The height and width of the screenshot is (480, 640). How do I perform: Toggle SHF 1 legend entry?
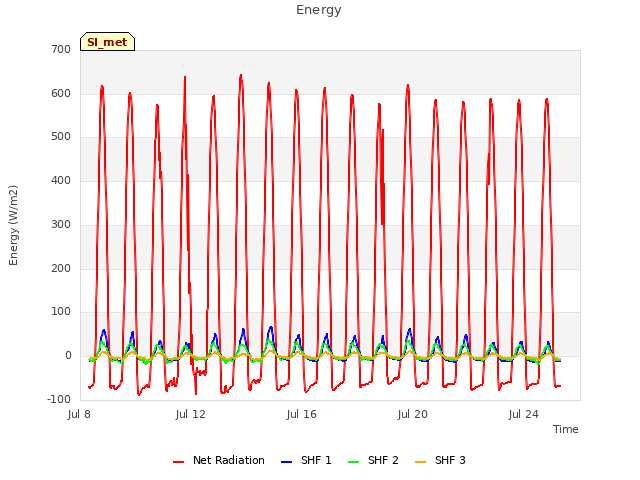click(306, 460)
